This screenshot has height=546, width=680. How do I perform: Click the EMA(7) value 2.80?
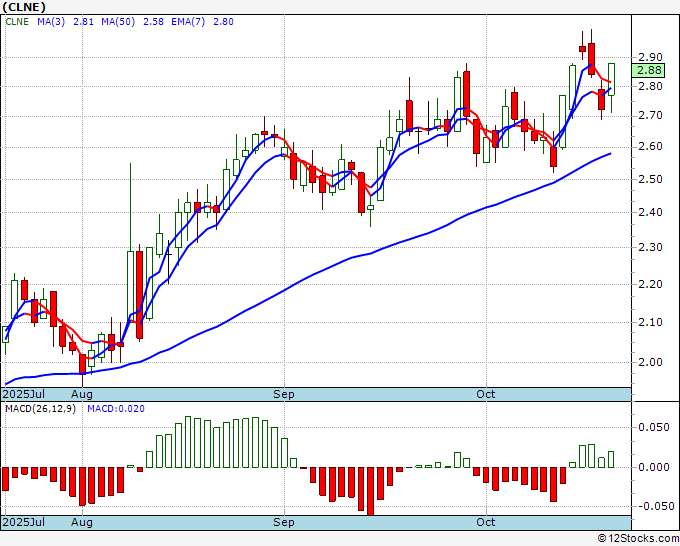(x=223, y=22)
